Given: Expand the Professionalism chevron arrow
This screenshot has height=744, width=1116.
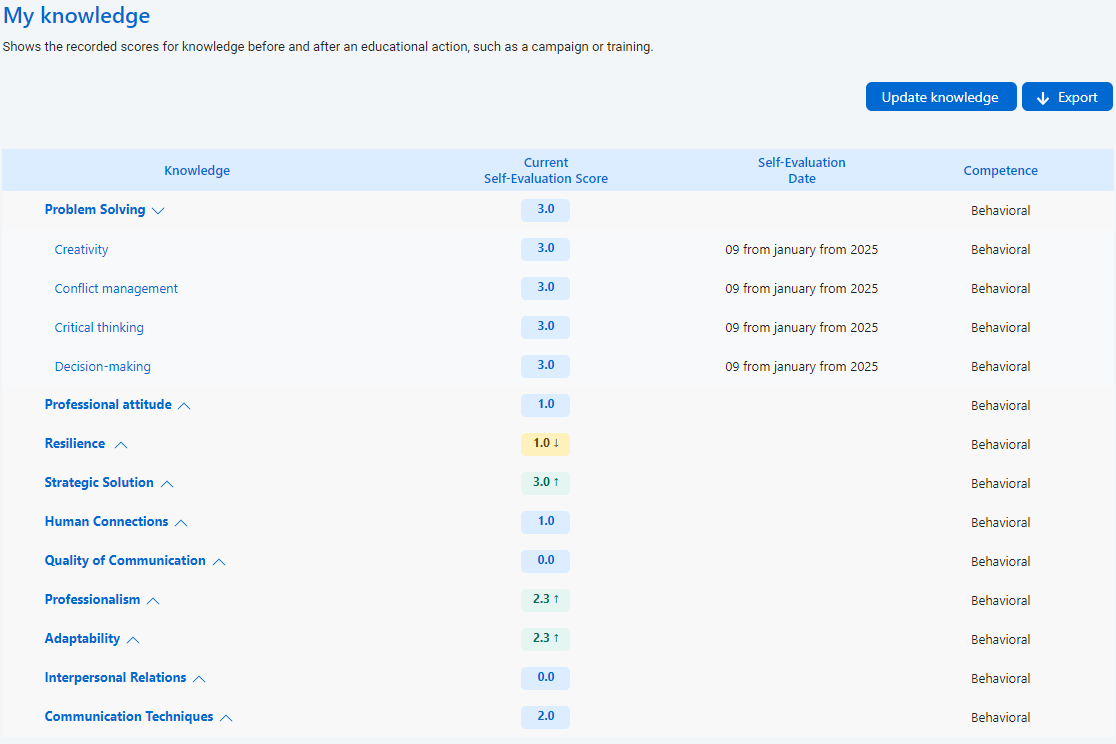Looking at the screenshot, I should 153,601.
